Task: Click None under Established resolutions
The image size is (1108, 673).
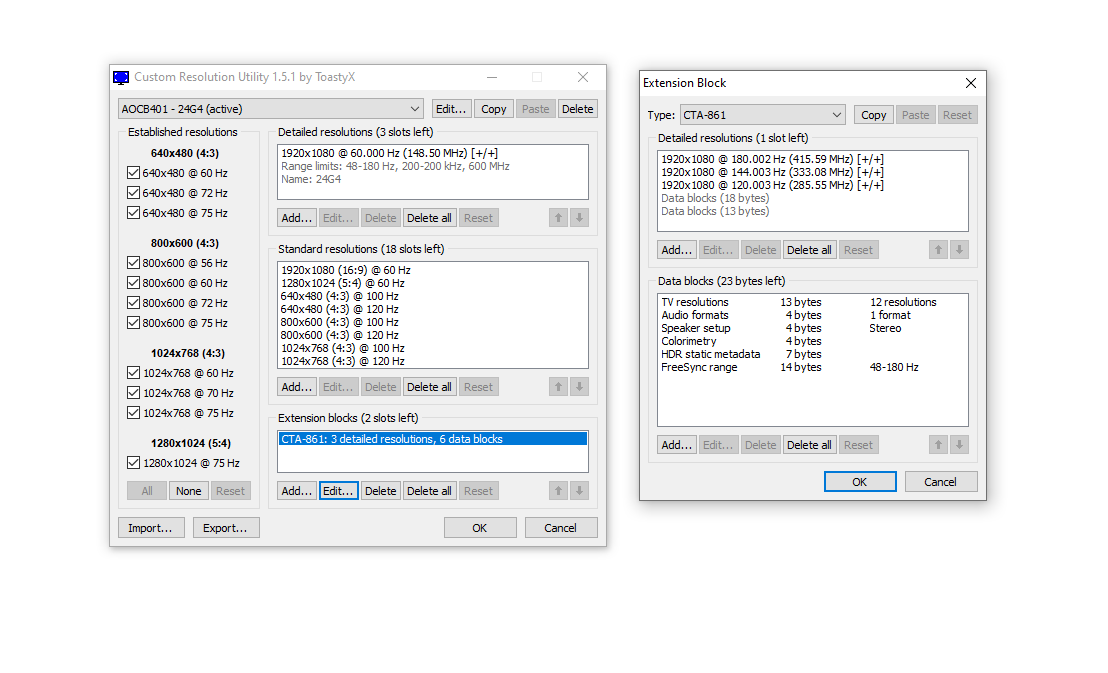Action: 189,491
